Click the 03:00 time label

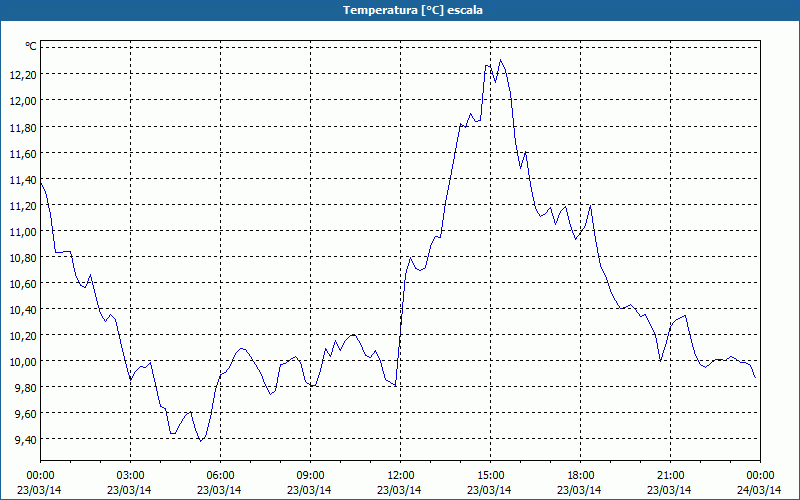pyautogui.click(x=130, y=476)
